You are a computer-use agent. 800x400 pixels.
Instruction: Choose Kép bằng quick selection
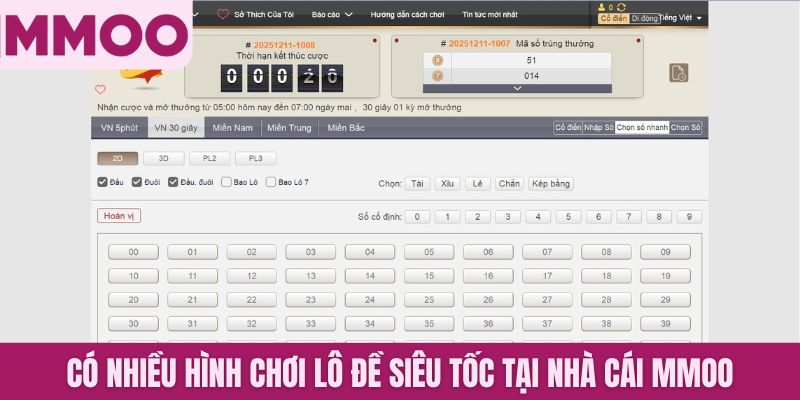(551, 184)
